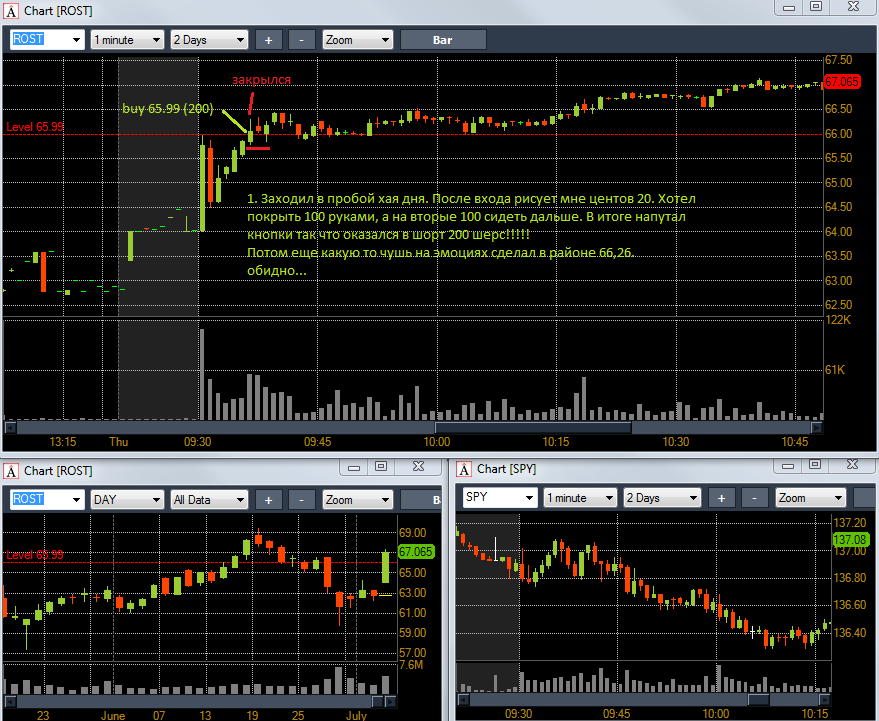Click the right scroll arrow of the top chart scrollbar
The width and height of the screenshot is (879, 721).
(817, 428)
